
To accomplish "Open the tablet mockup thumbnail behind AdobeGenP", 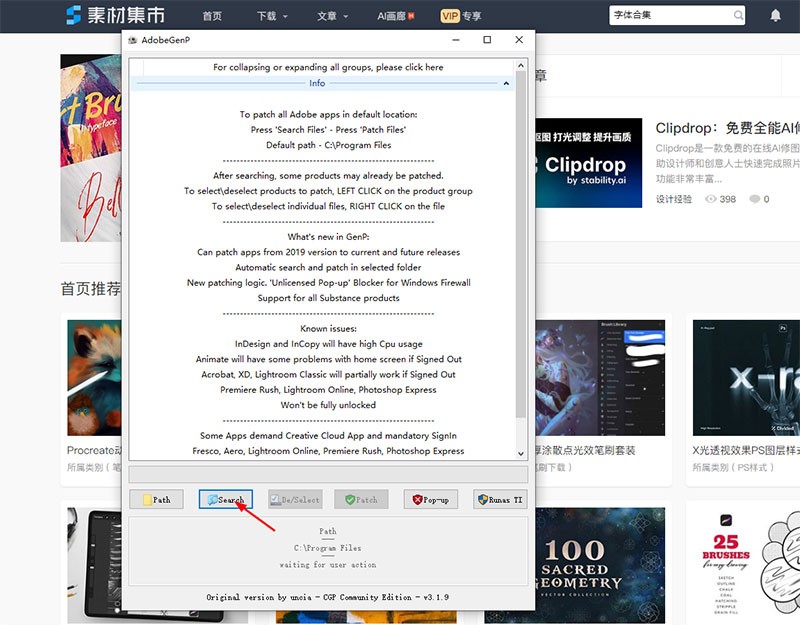I will coord(94,565).
